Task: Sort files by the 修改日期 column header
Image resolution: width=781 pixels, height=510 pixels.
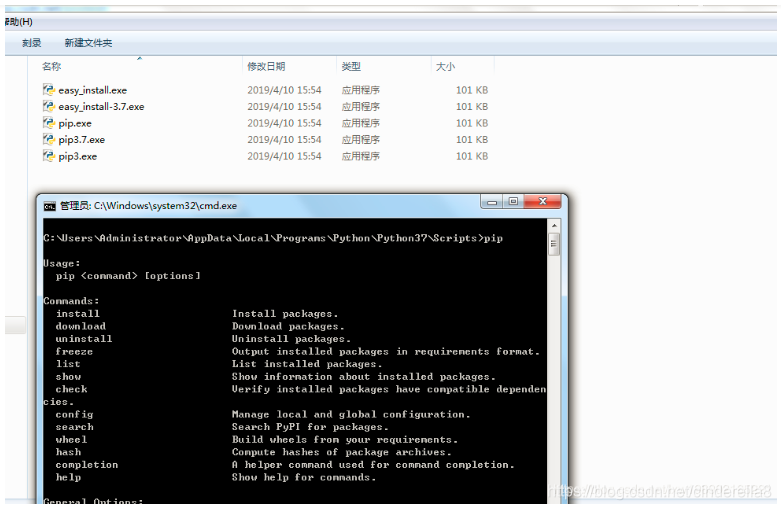Action: pos(266,66)
